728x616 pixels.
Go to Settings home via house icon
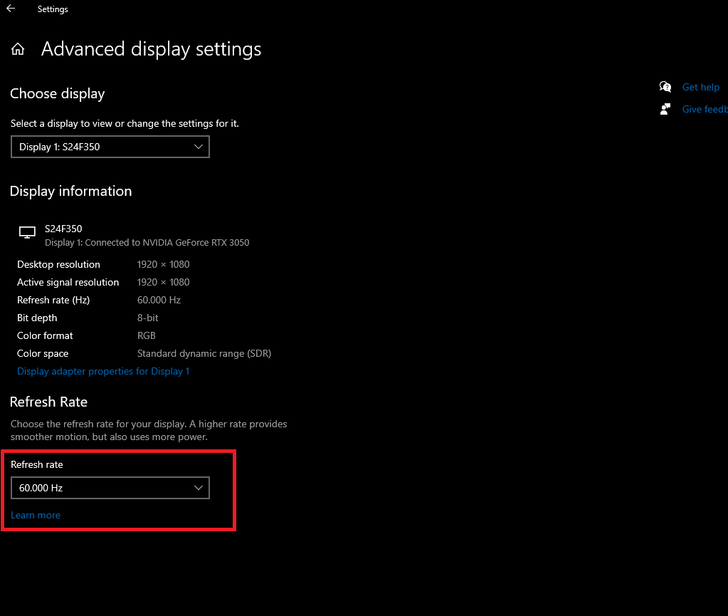point(17,49)
